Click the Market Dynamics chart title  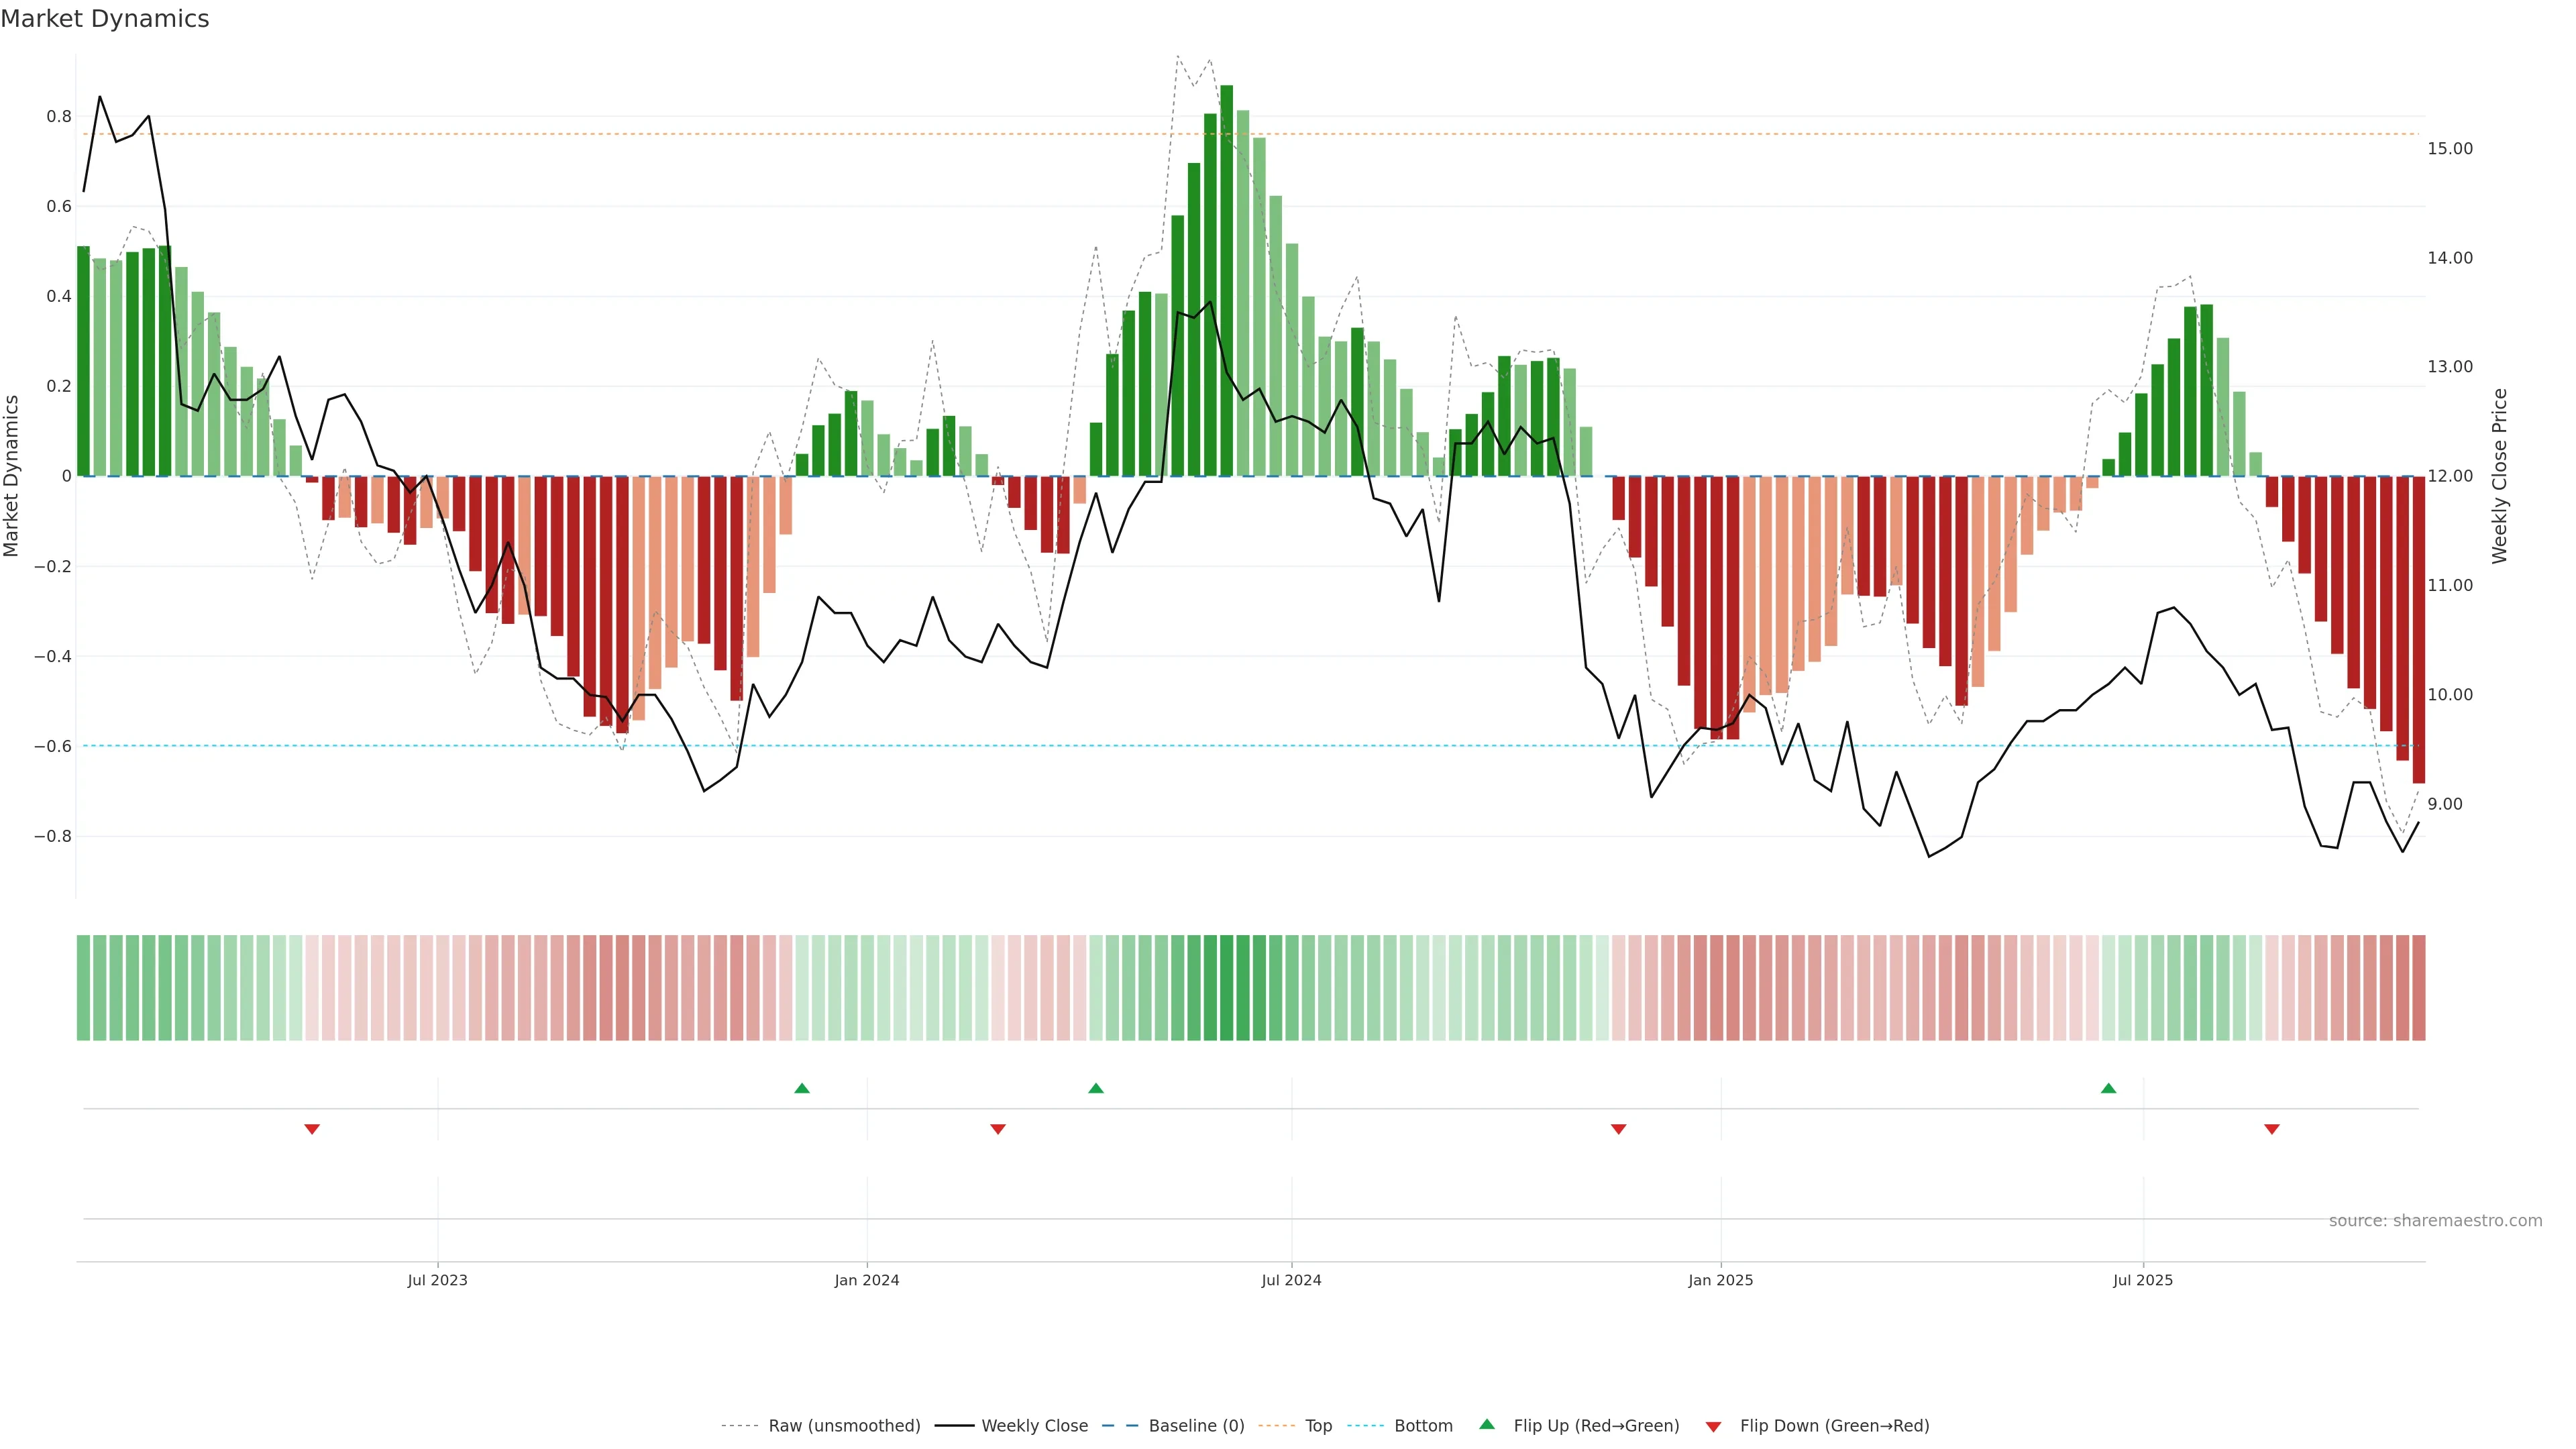point(105,19)
